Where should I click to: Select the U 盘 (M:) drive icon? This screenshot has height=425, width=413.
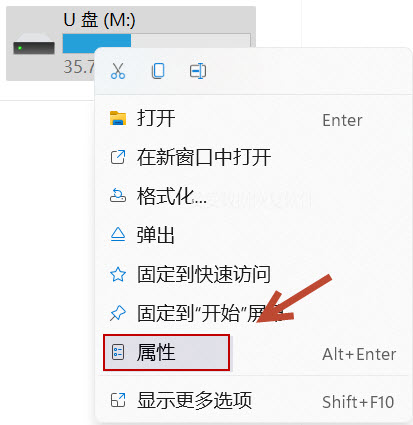pos(34,44)
